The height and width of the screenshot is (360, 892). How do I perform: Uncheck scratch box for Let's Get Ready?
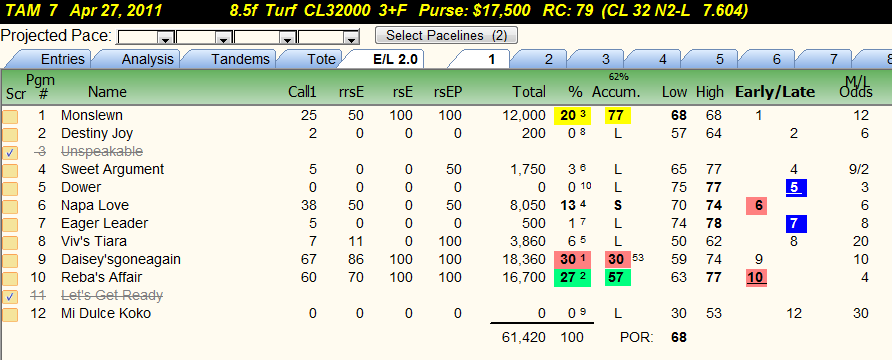[10, 297]
